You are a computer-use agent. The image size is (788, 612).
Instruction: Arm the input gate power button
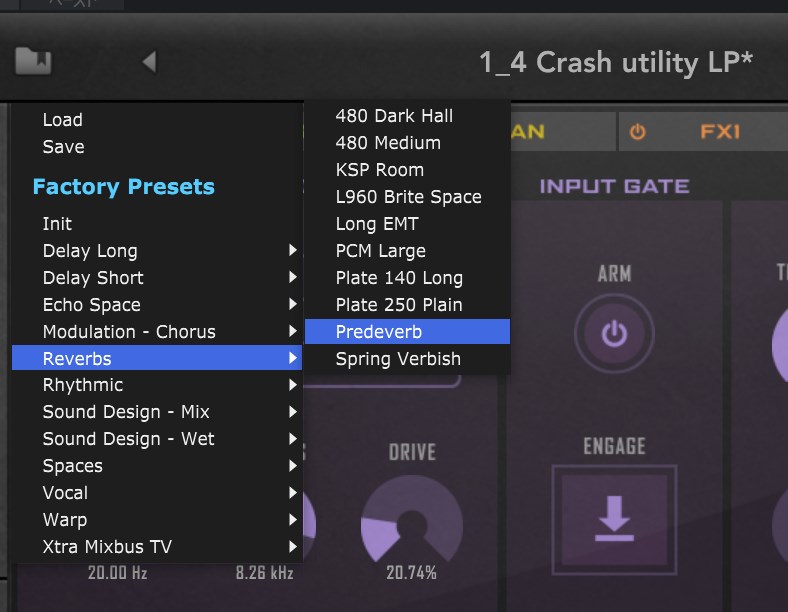click(x=614, y=333)
